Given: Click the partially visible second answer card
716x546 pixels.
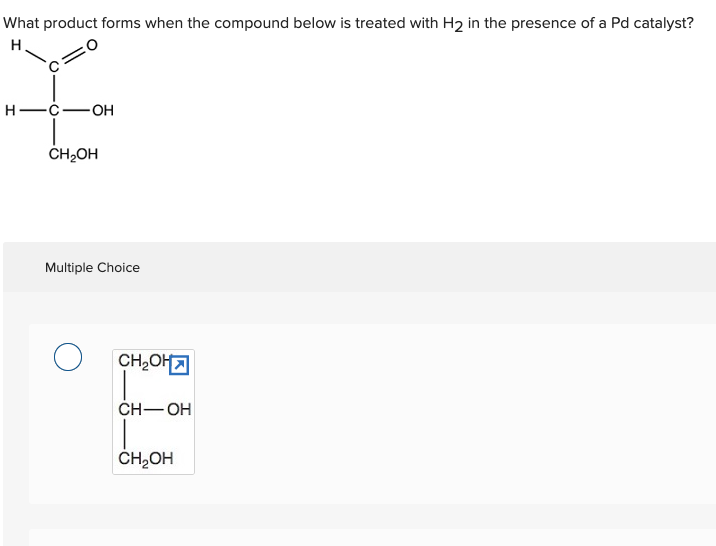Looking at the screenshot, I should tap(372, 538).
